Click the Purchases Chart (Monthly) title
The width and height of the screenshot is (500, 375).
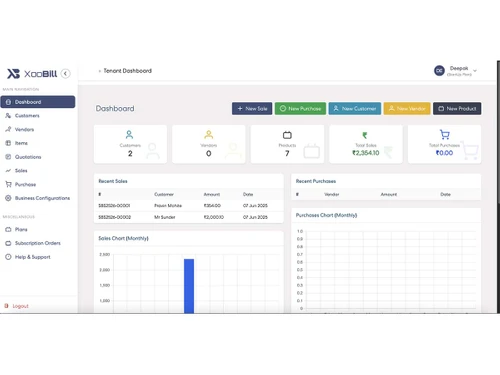[326, 215]
